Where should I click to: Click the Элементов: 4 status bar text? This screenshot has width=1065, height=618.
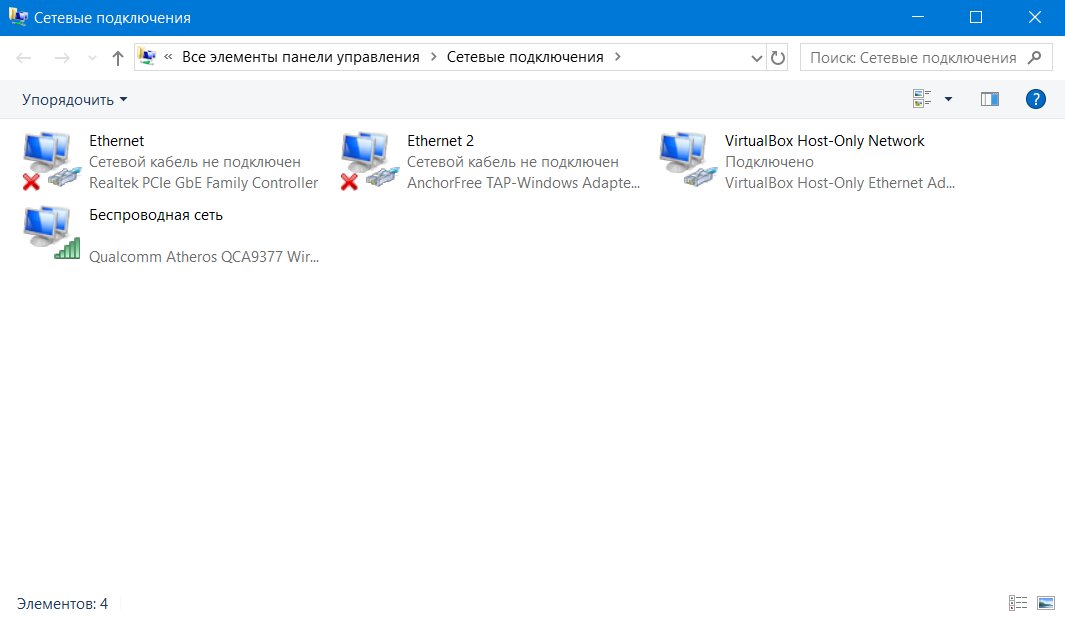pyautogui.click(x=62, y=603)
